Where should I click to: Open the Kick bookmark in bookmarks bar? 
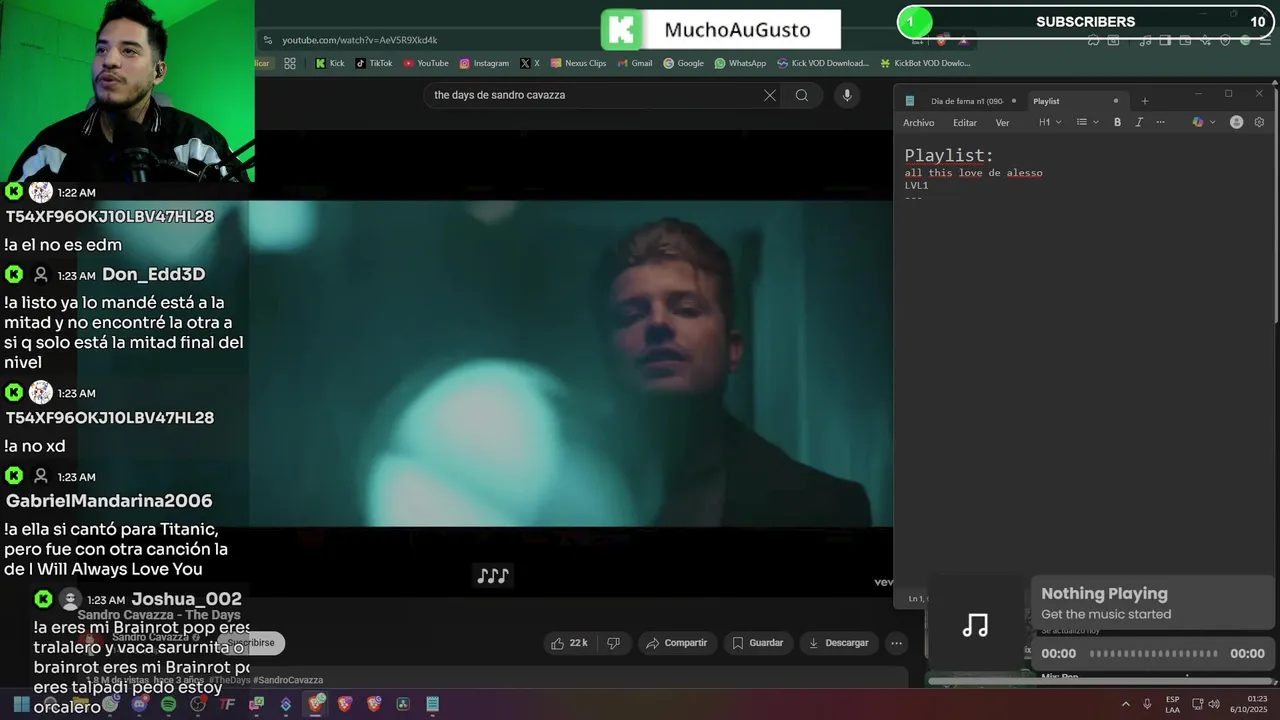[x=330, y=63]
